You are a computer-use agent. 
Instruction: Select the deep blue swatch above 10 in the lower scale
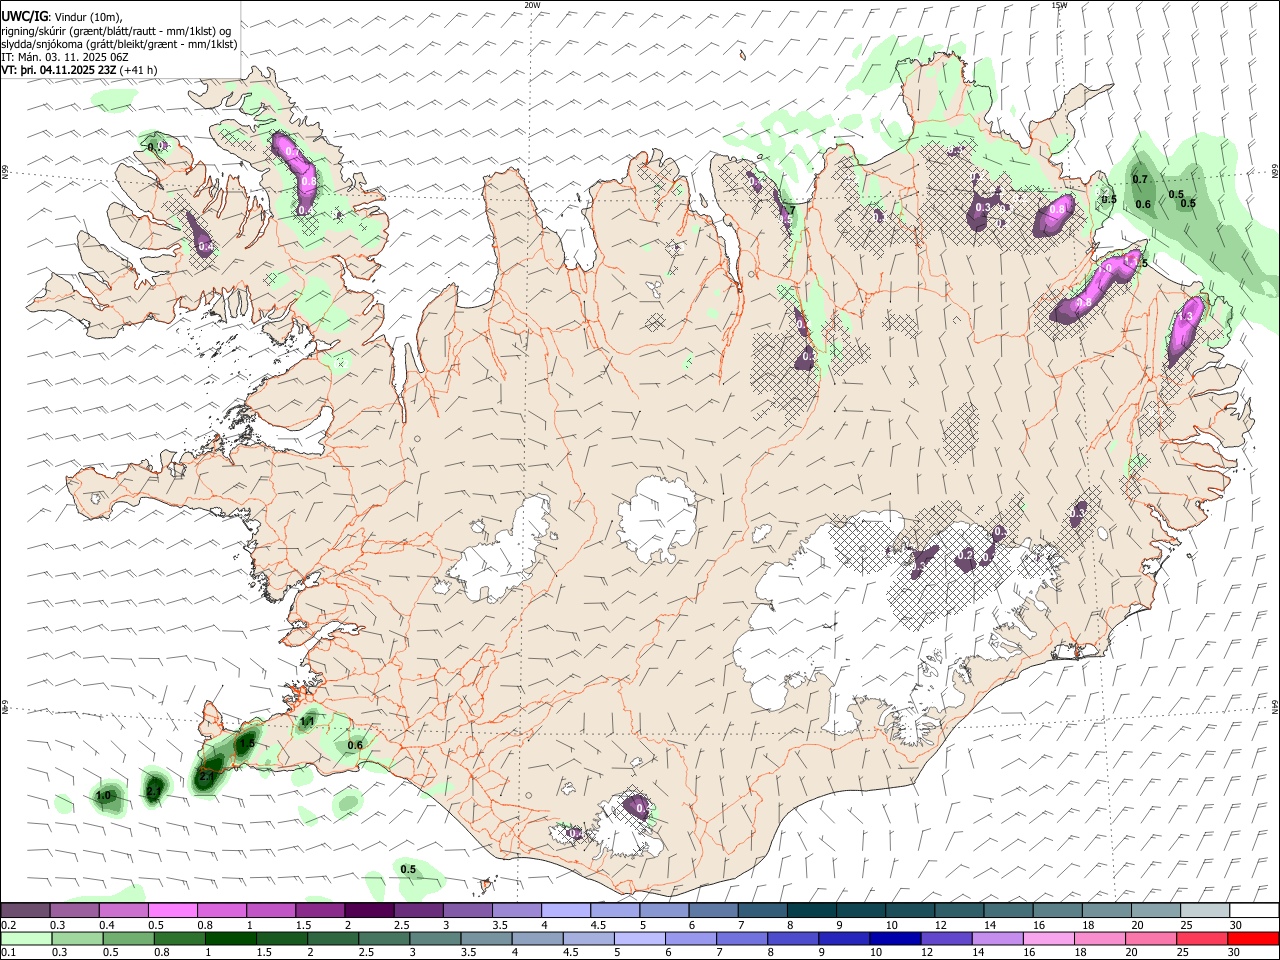tap(895, 939)
